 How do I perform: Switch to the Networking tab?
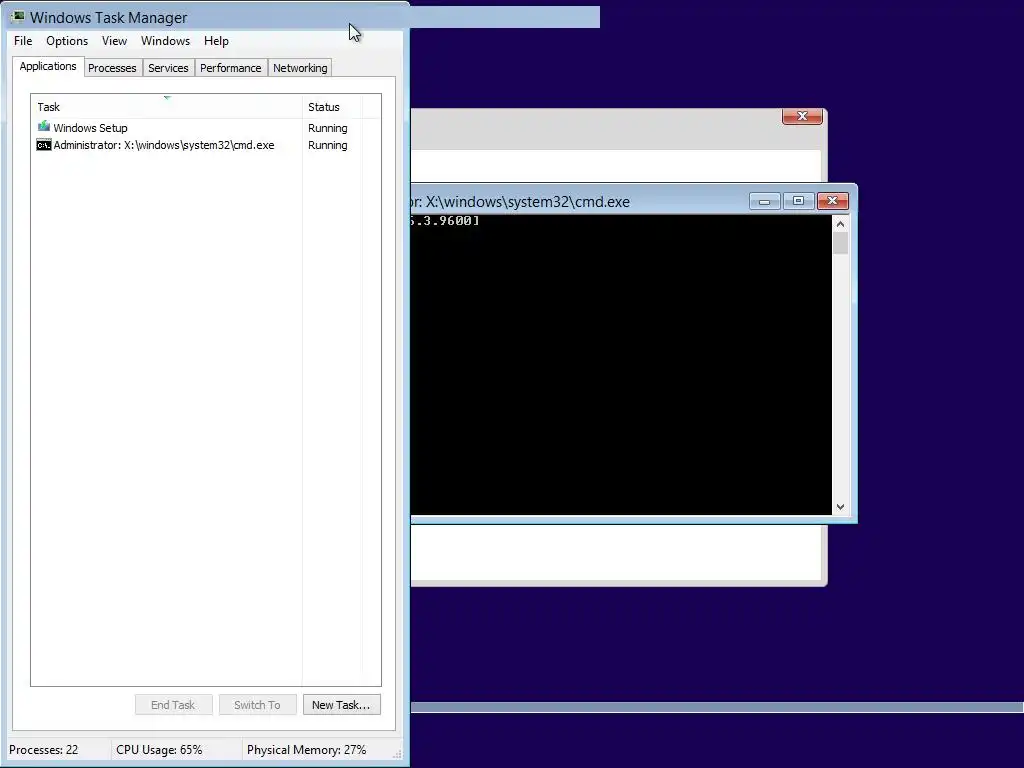[x=300, y=68]
